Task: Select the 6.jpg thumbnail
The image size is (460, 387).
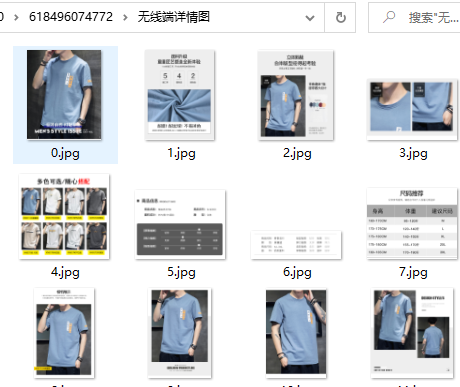Action: (296, 245)
